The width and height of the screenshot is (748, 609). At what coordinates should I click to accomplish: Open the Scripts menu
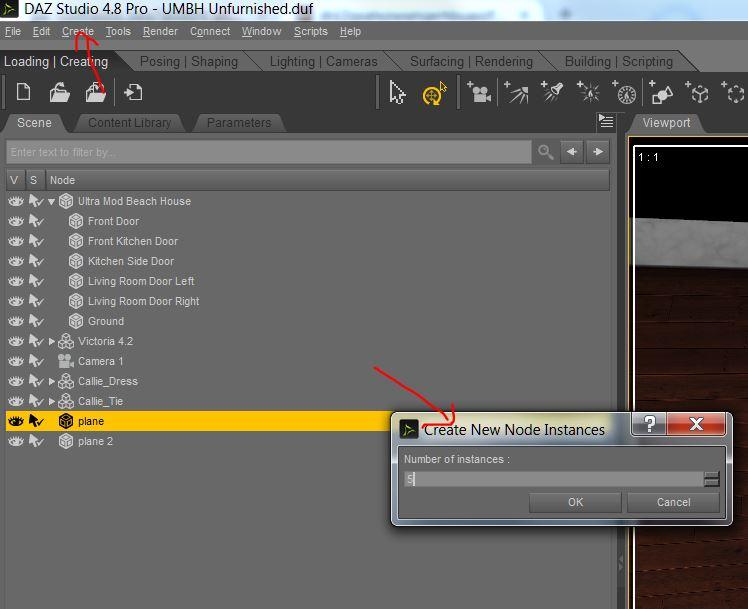[311, 31]
